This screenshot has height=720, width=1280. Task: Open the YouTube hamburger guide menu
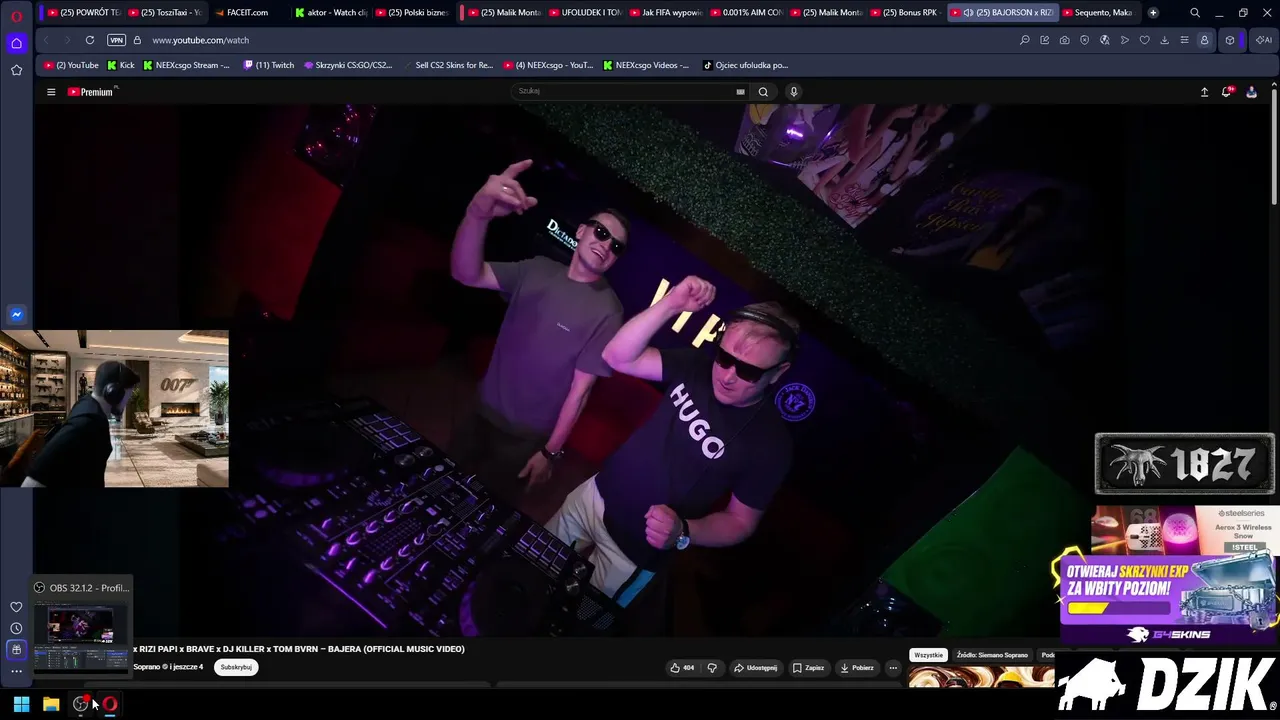point(51,92)
